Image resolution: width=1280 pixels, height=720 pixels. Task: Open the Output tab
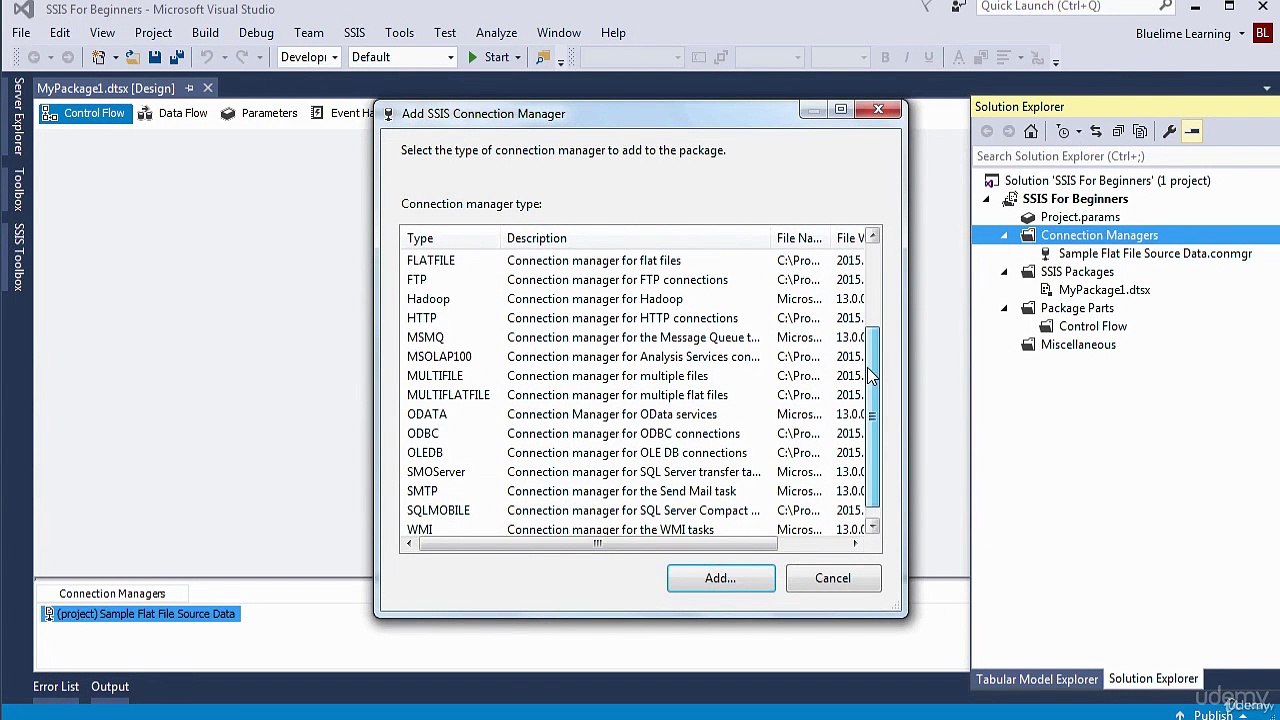click(x=110, y=686)
